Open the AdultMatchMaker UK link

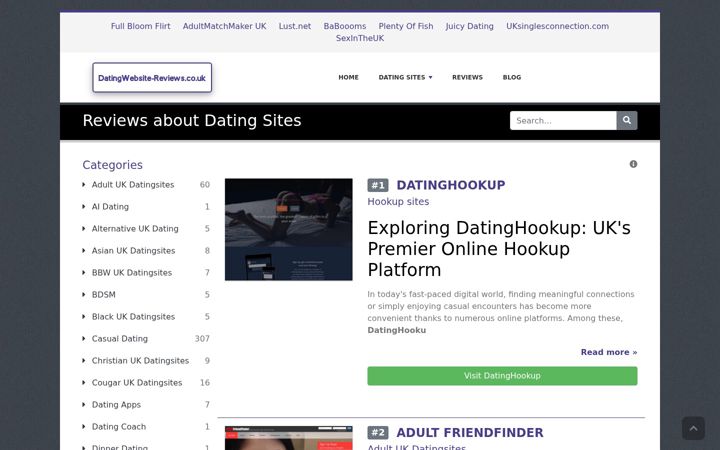point(225,26)
